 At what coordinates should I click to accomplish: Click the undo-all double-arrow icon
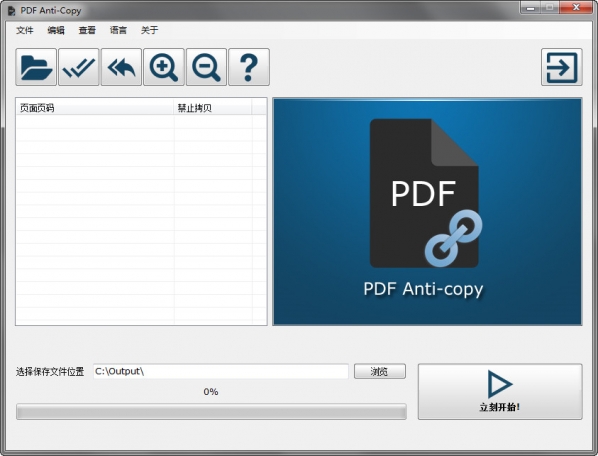click(121, 67)
